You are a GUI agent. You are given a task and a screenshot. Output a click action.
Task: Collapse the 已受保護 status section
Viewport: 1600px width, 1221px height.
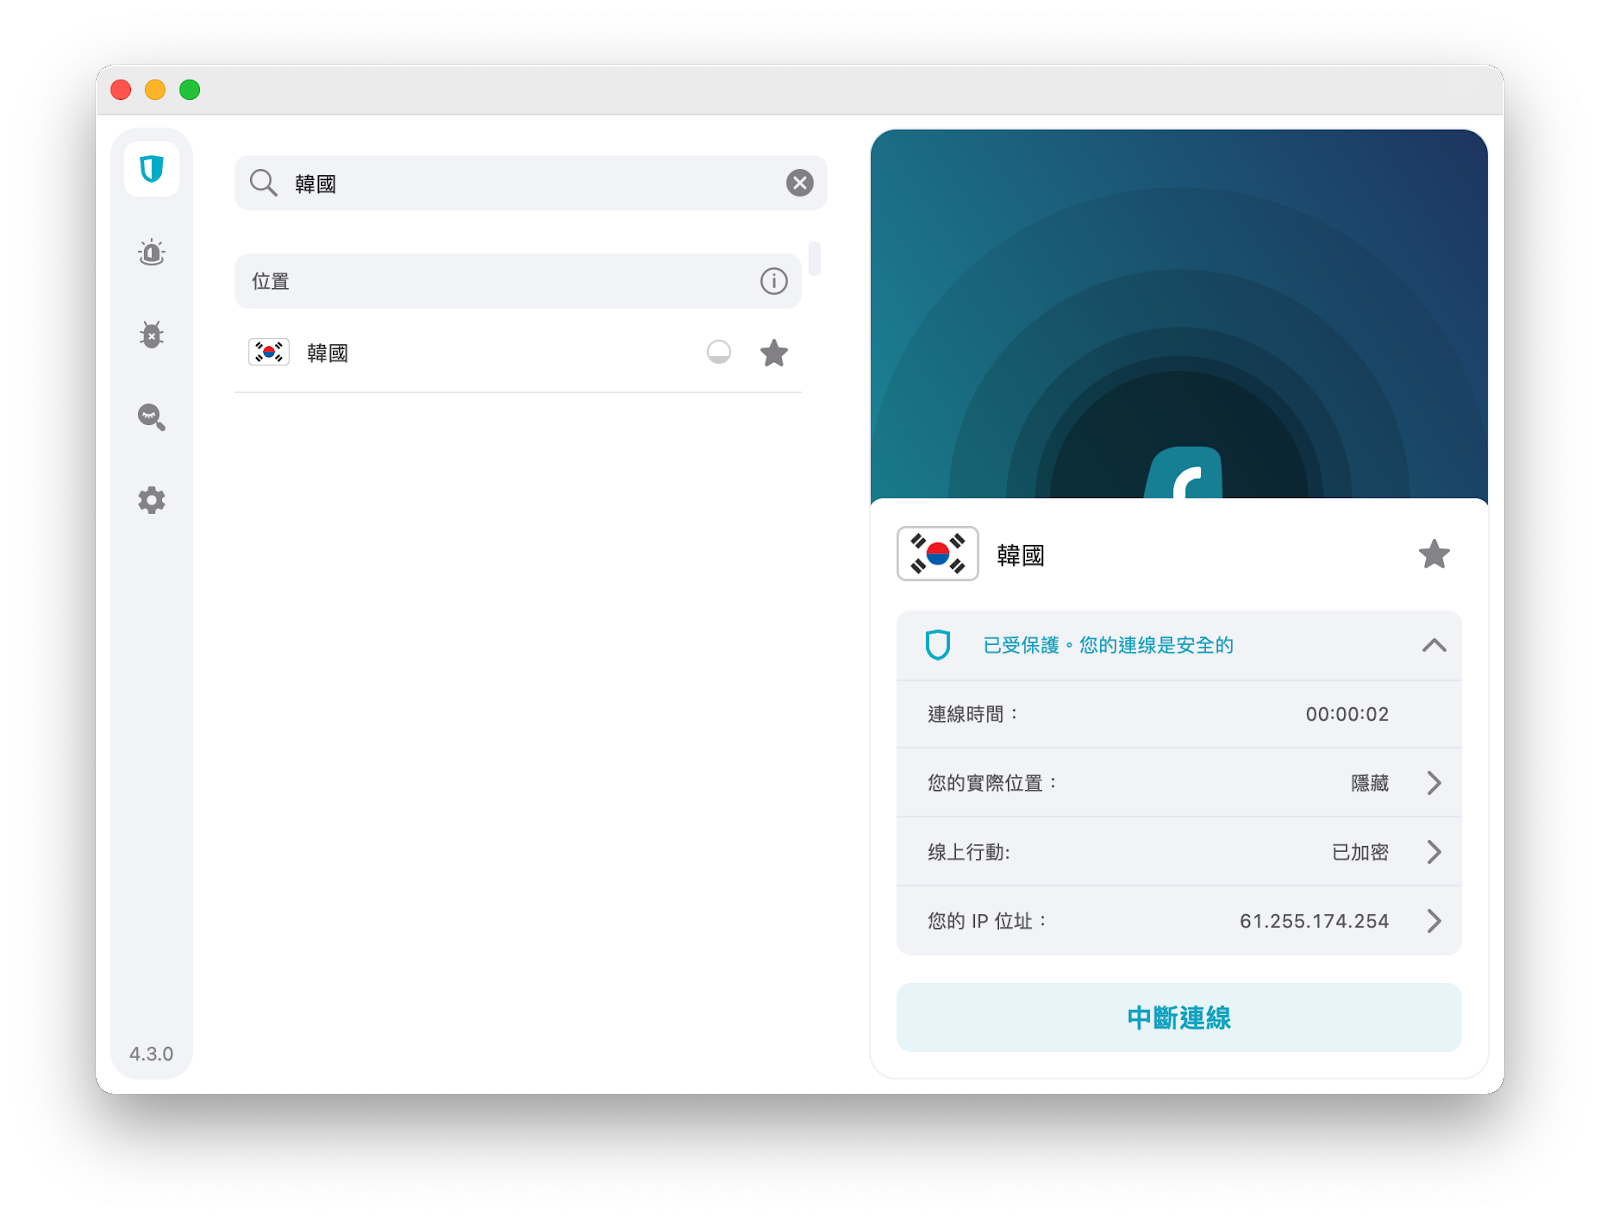(x=1434, y=645)
